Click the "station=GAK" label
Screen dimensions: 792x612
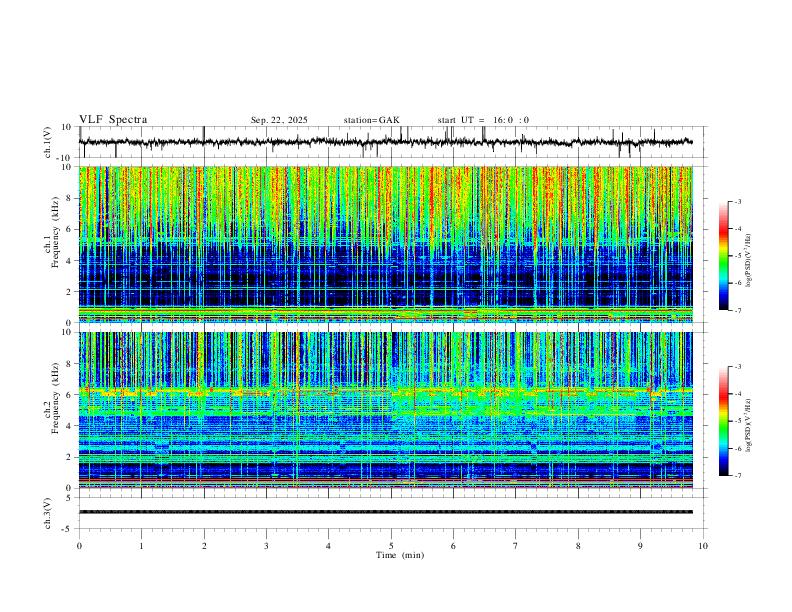tap(371, 120)
